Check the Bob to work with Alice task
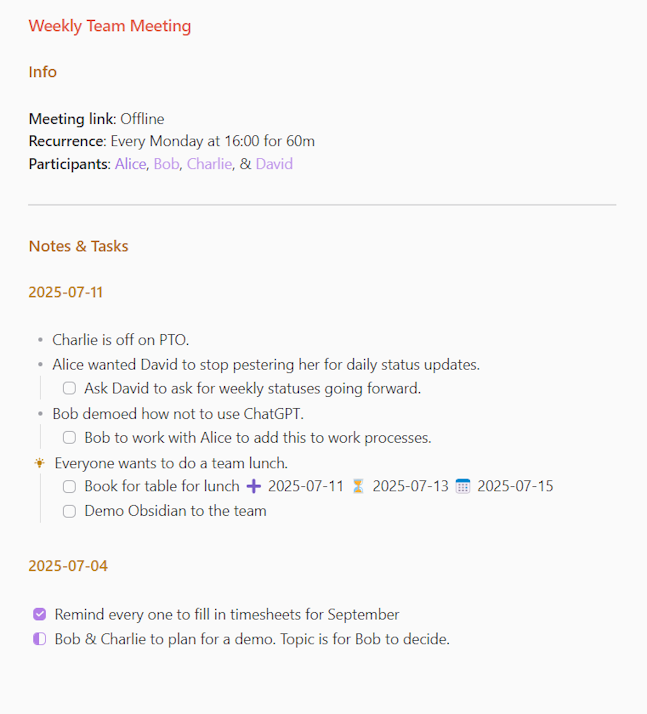The width and height of the screenshot is (647, 714). 69,438
